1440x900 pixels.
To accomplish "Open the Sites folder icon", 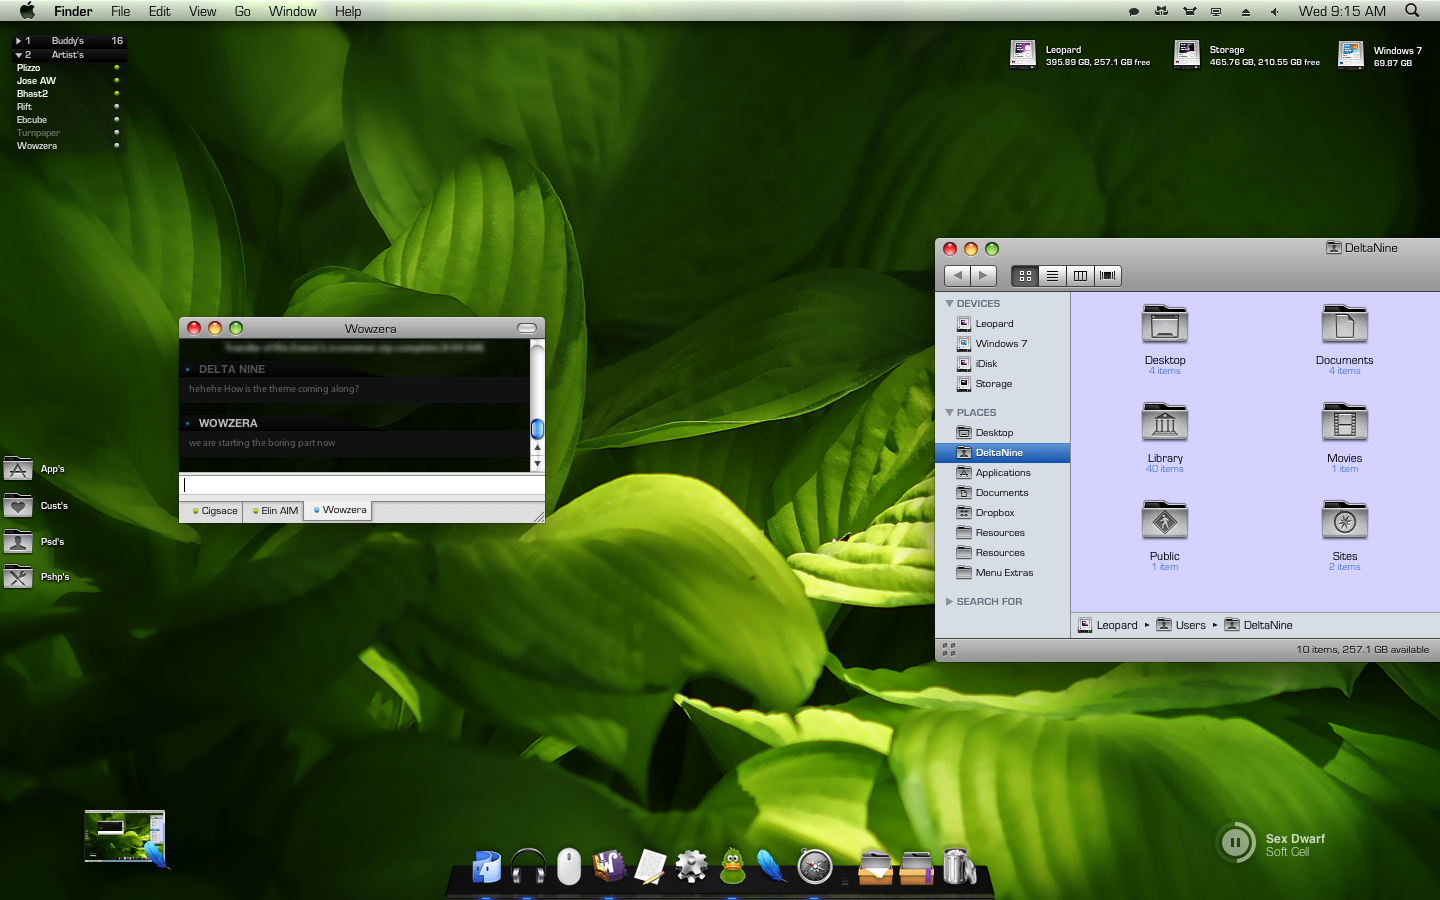I will [1345, 521].
